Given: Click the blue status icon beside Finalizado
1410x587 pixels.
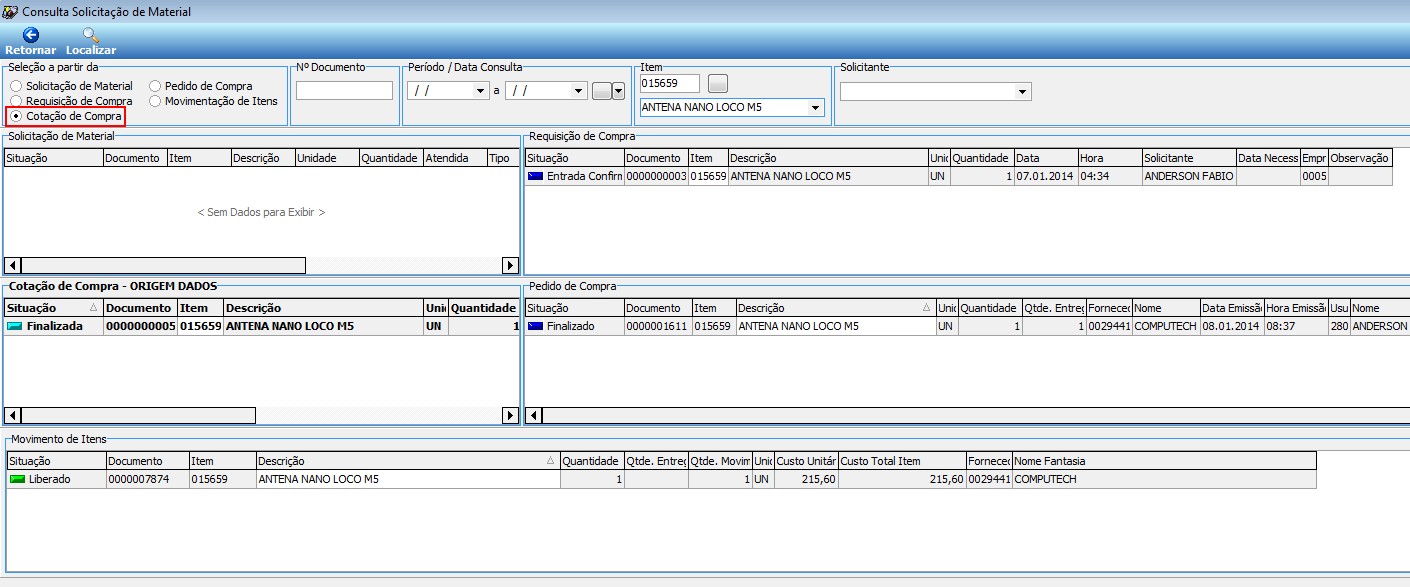Looking at the screenshot, I should [x=535, y=326].
